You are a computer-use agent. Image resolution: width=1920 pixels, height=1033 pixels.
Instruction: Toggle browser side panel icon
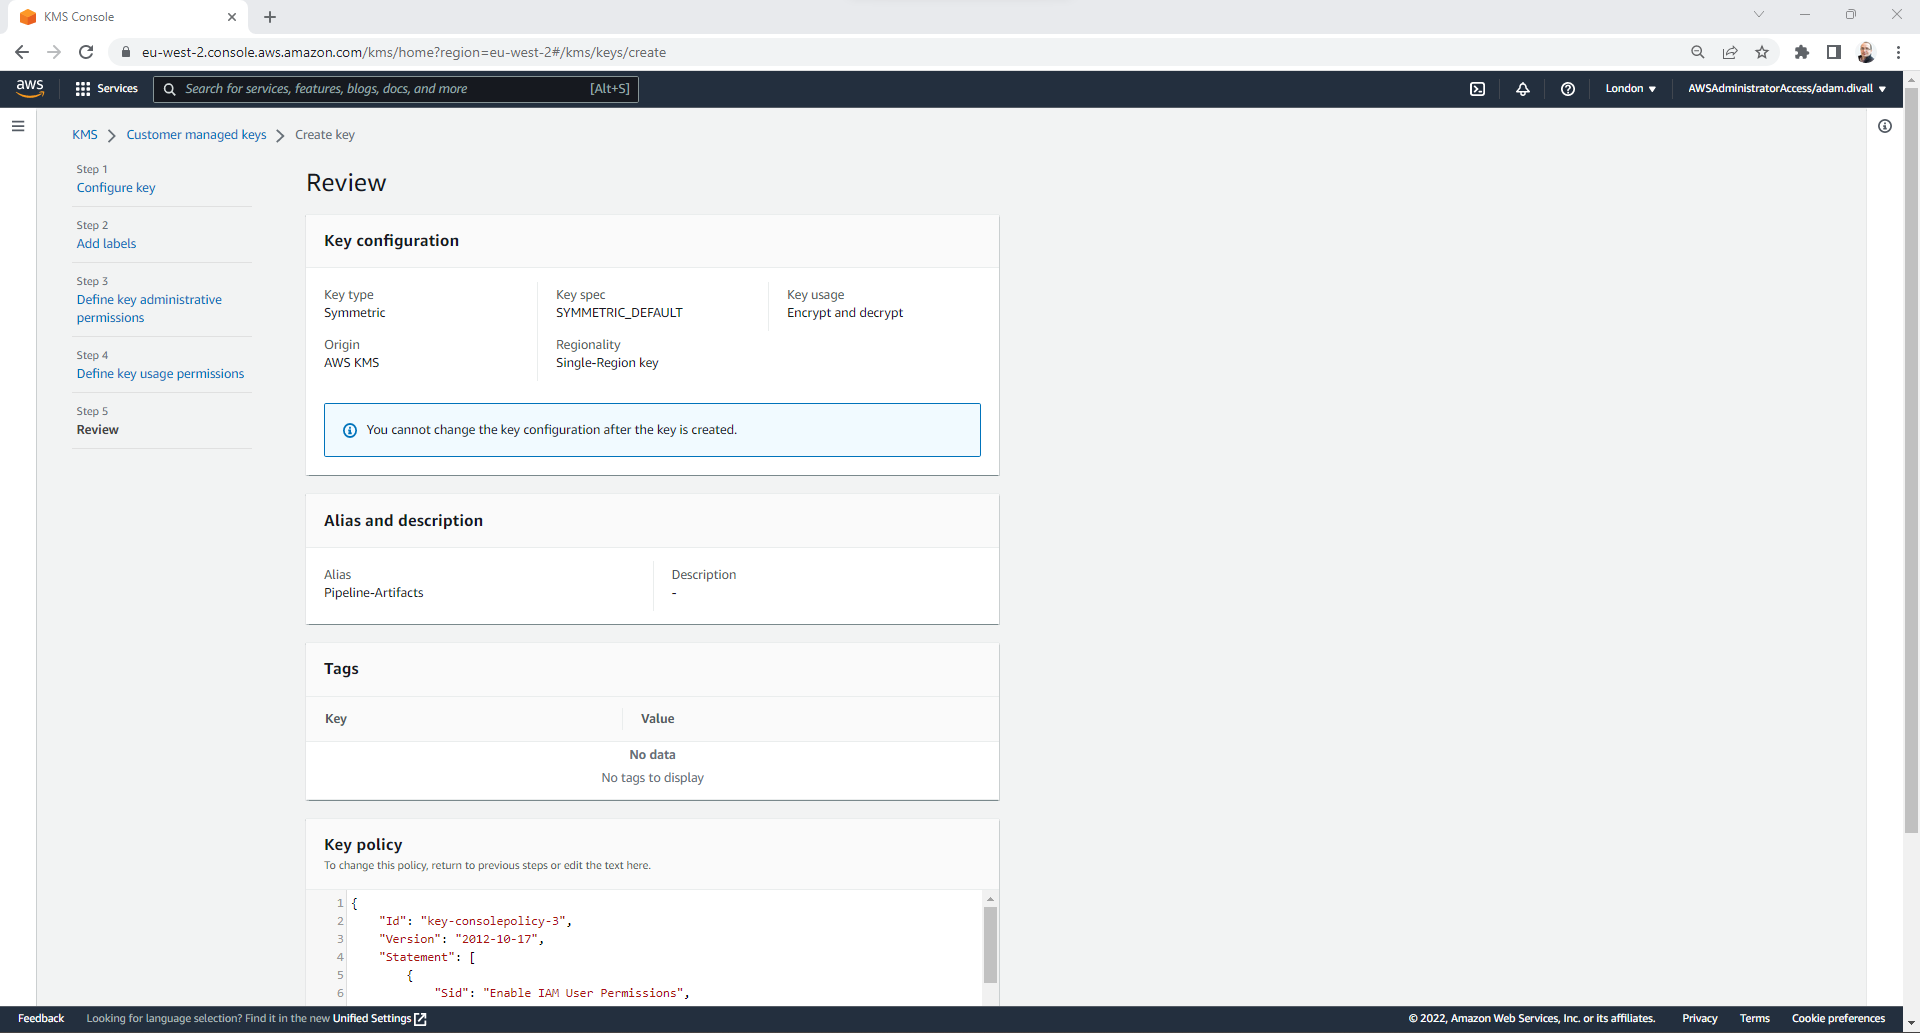1834,52
